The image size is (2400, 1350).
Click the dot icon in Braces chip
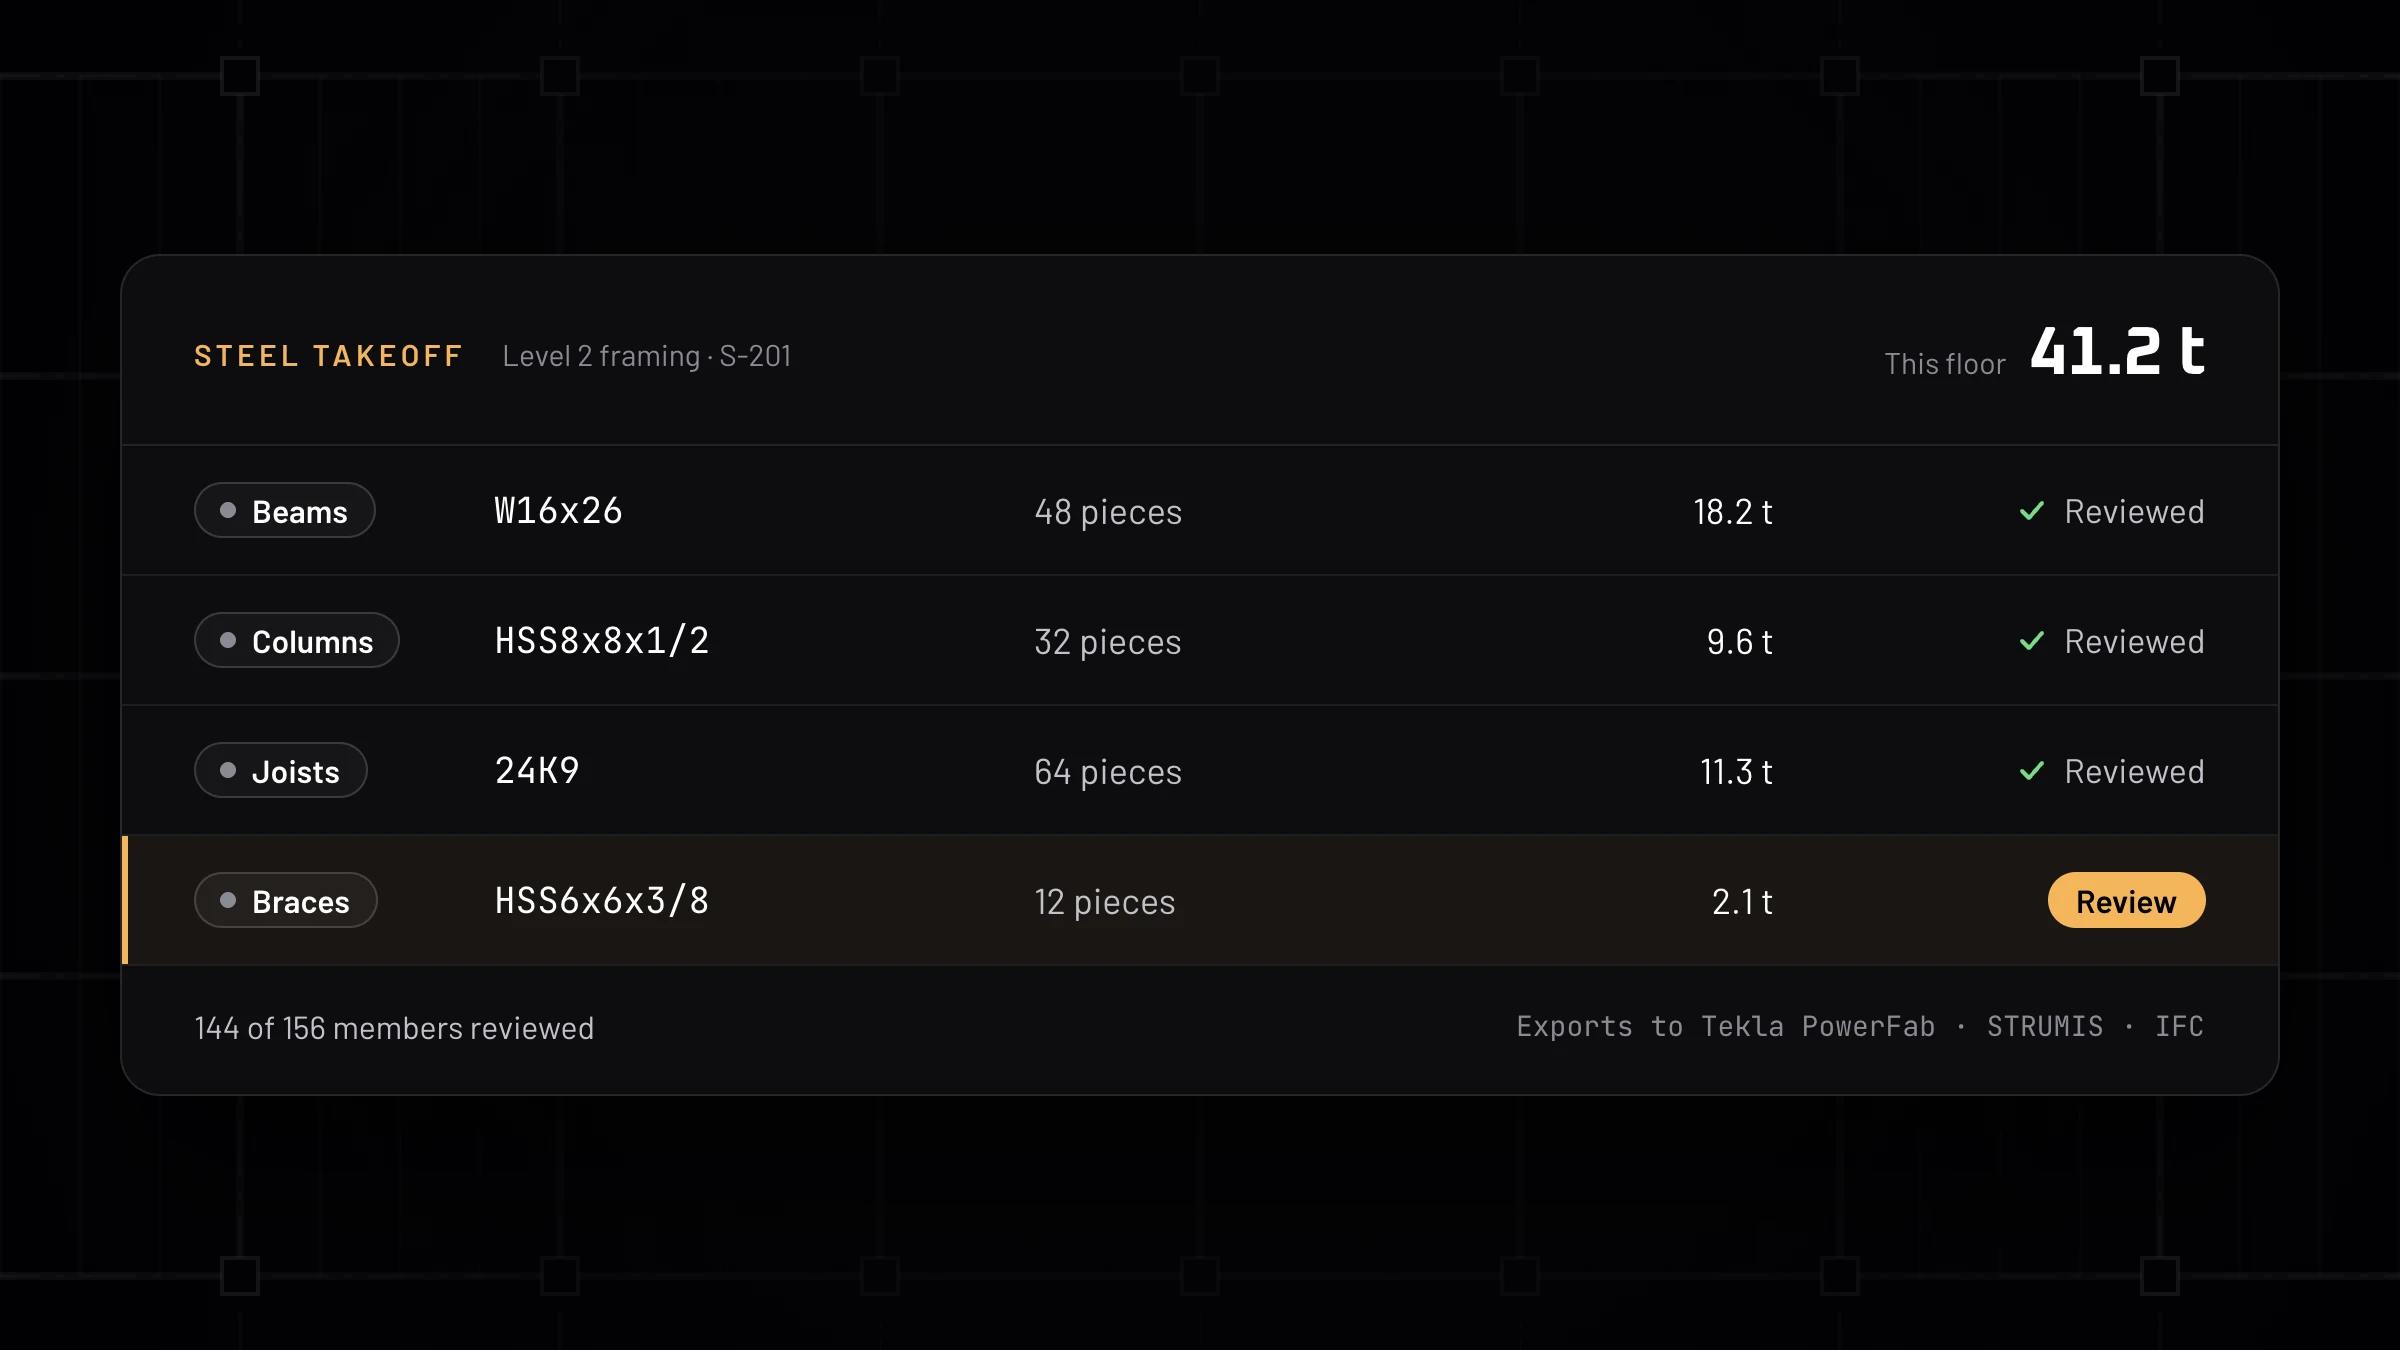tap(228, 901)
